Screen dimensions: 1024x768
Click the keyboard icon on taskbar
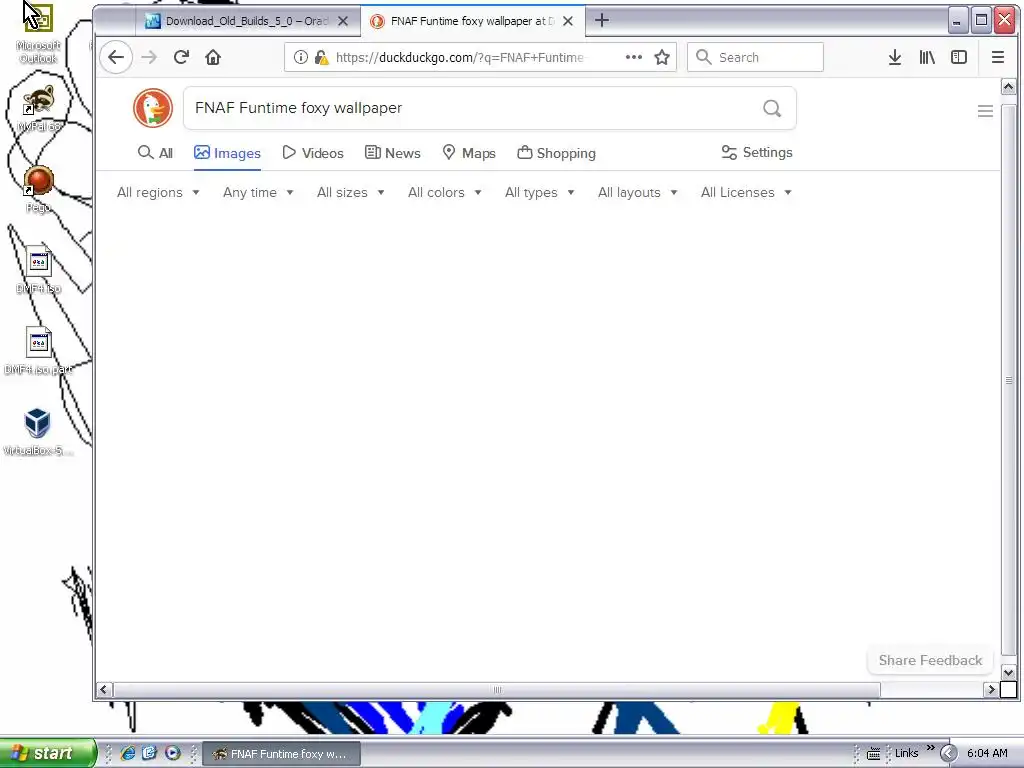coord(873,754)
